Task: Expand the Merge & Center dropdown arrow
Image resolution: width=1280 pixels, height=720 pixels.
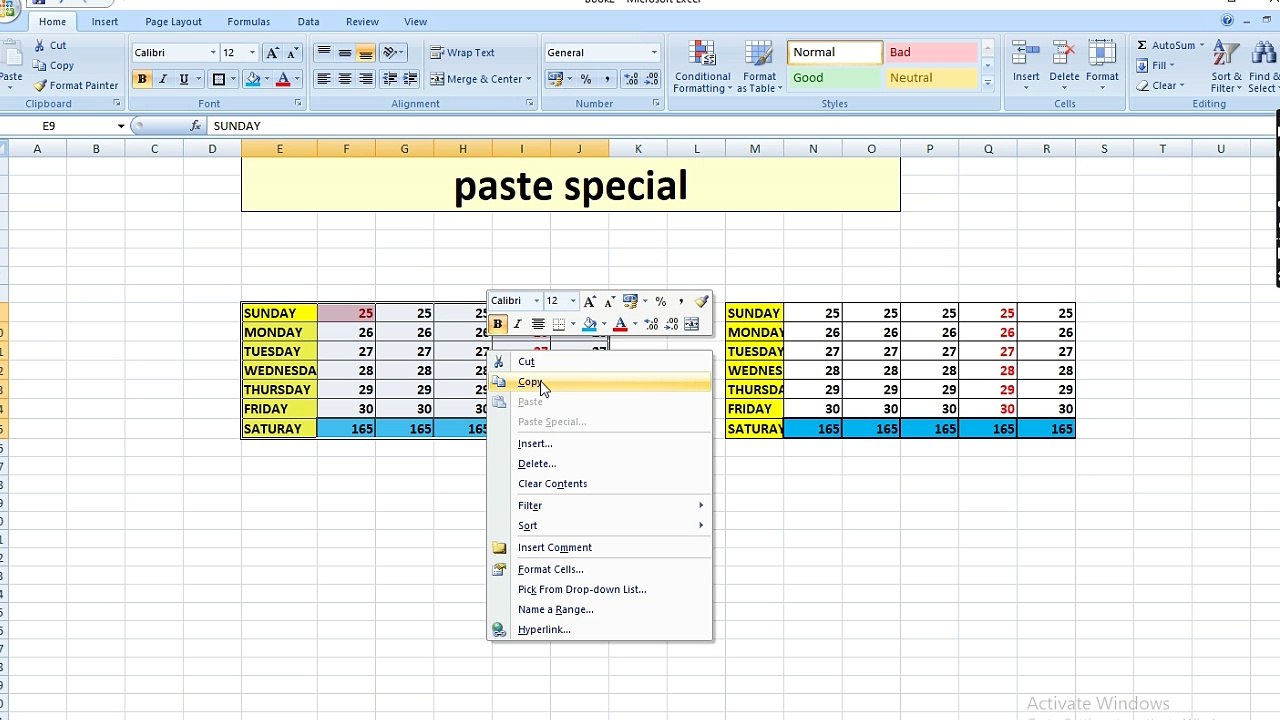Action: [528, 79]
